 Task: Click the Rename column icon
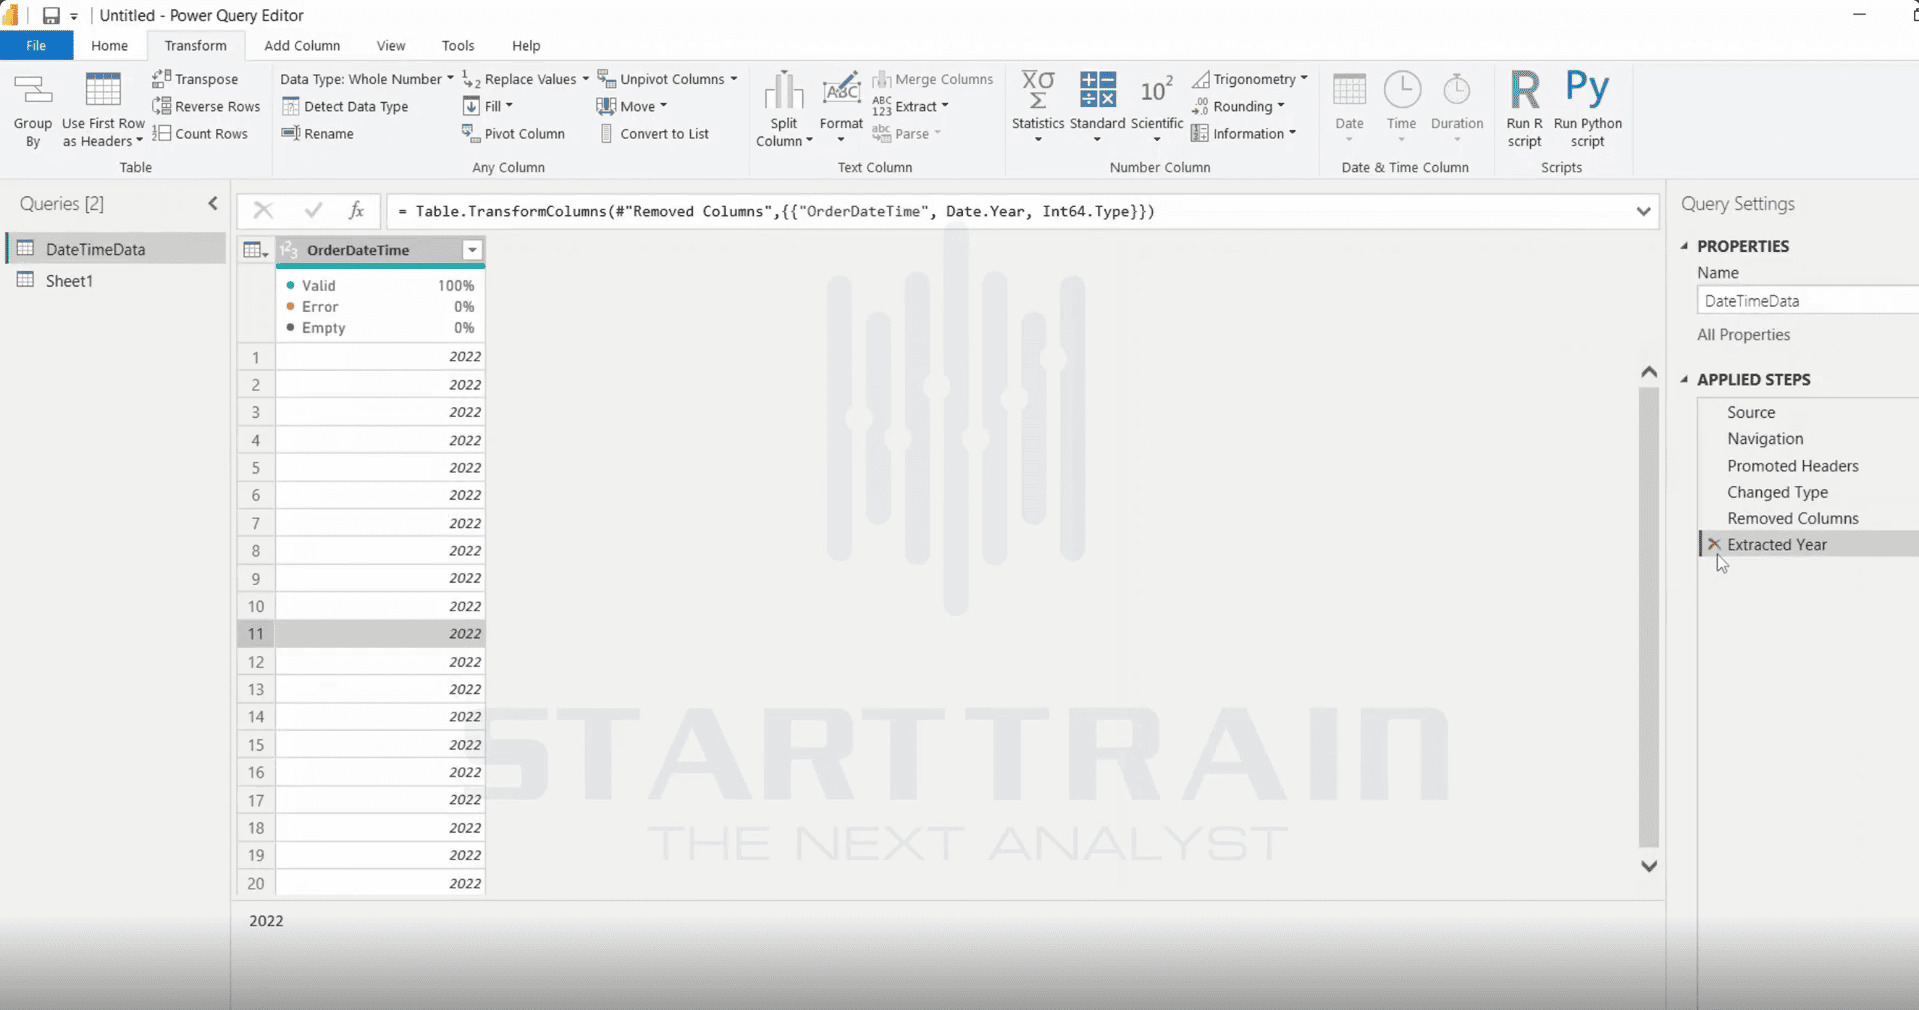[291, 133]
